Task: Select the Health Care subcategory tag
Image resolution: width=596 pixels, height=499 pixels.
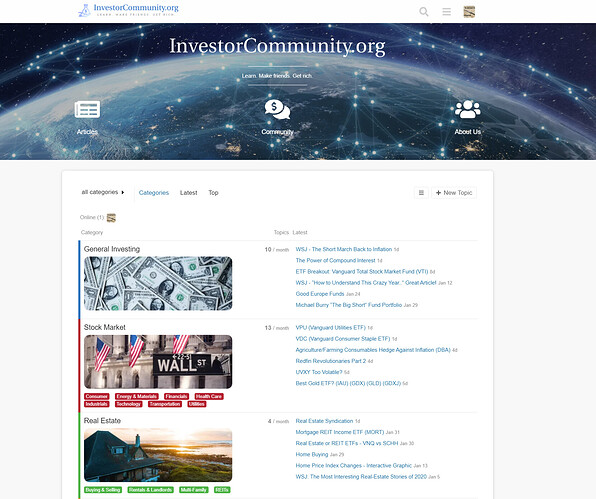Action: click(x=209, y=396)
